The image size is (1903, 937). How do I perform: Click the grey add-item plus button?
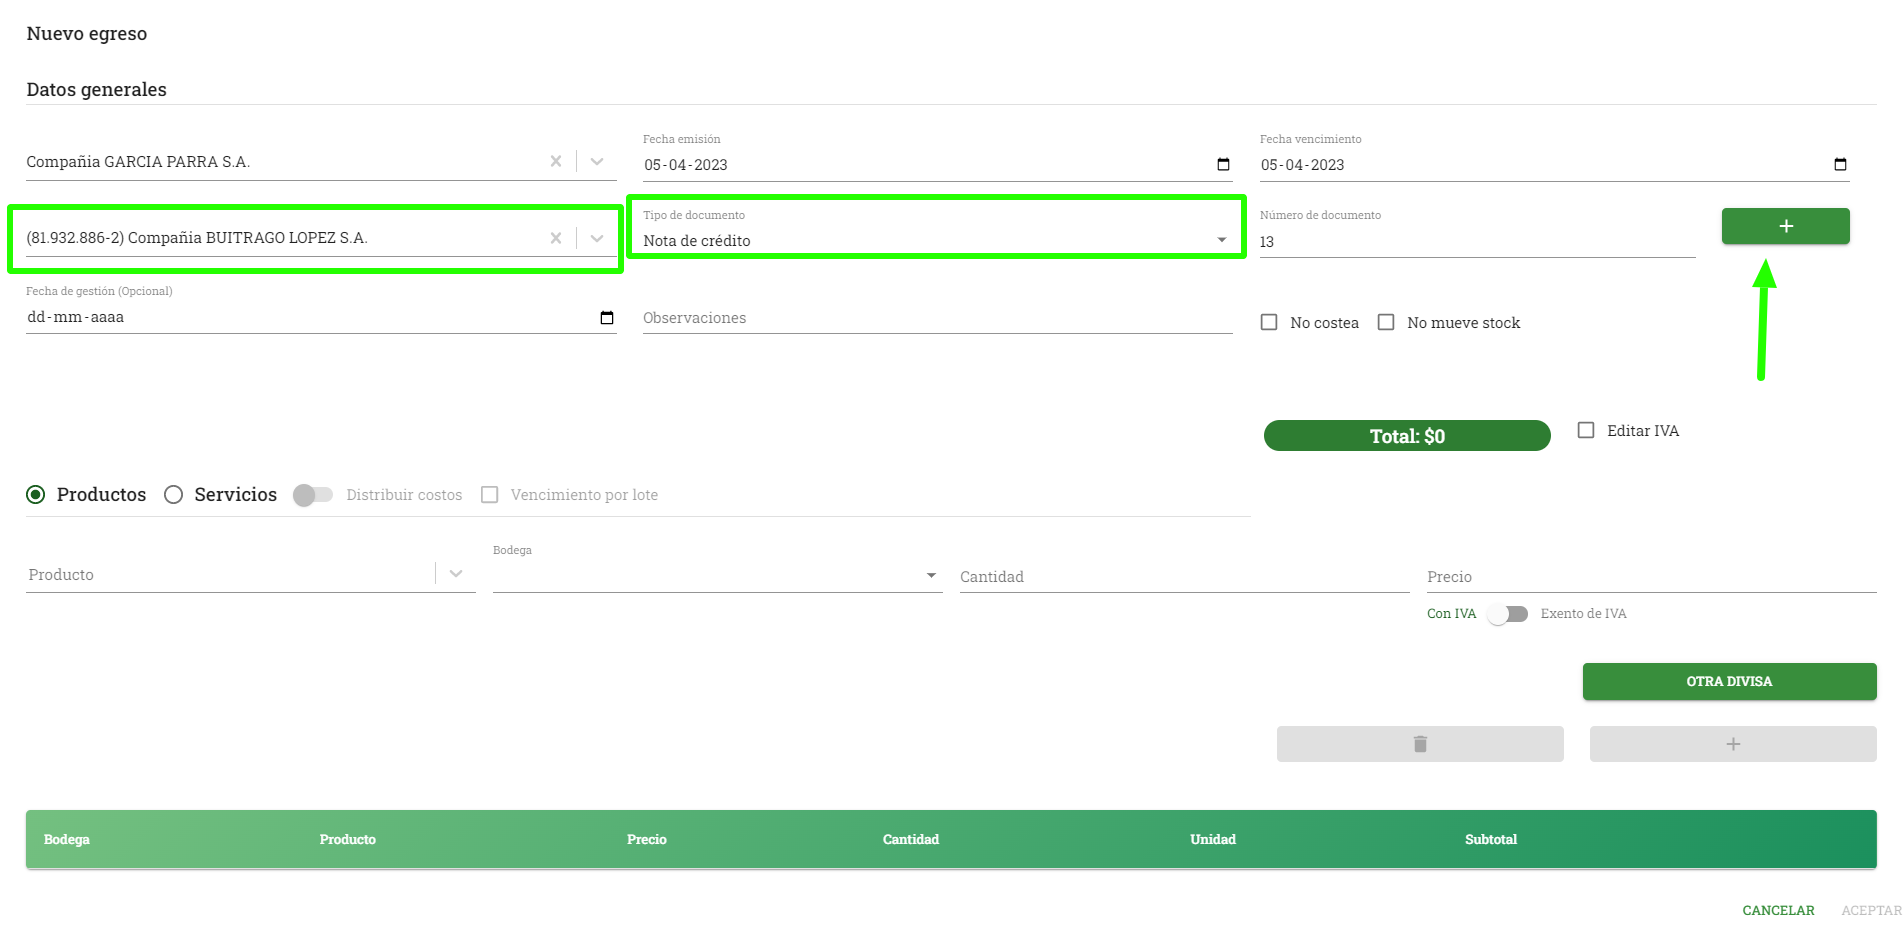coord(1733,744)
